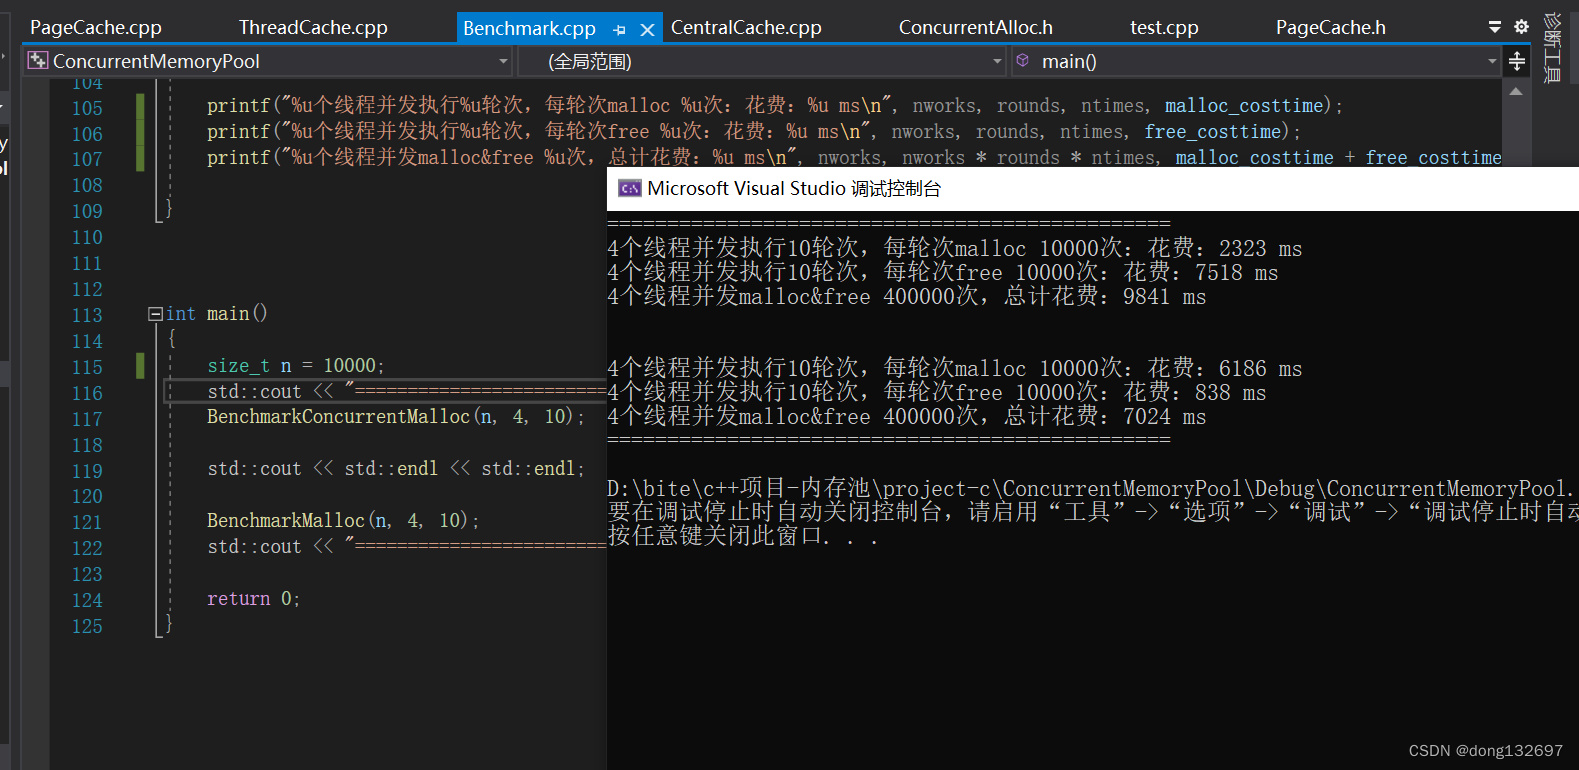Viewport: 1579px width, 770px height.
Task: Switch to the PageCache.cpp tab
Action: coord(96,28)
